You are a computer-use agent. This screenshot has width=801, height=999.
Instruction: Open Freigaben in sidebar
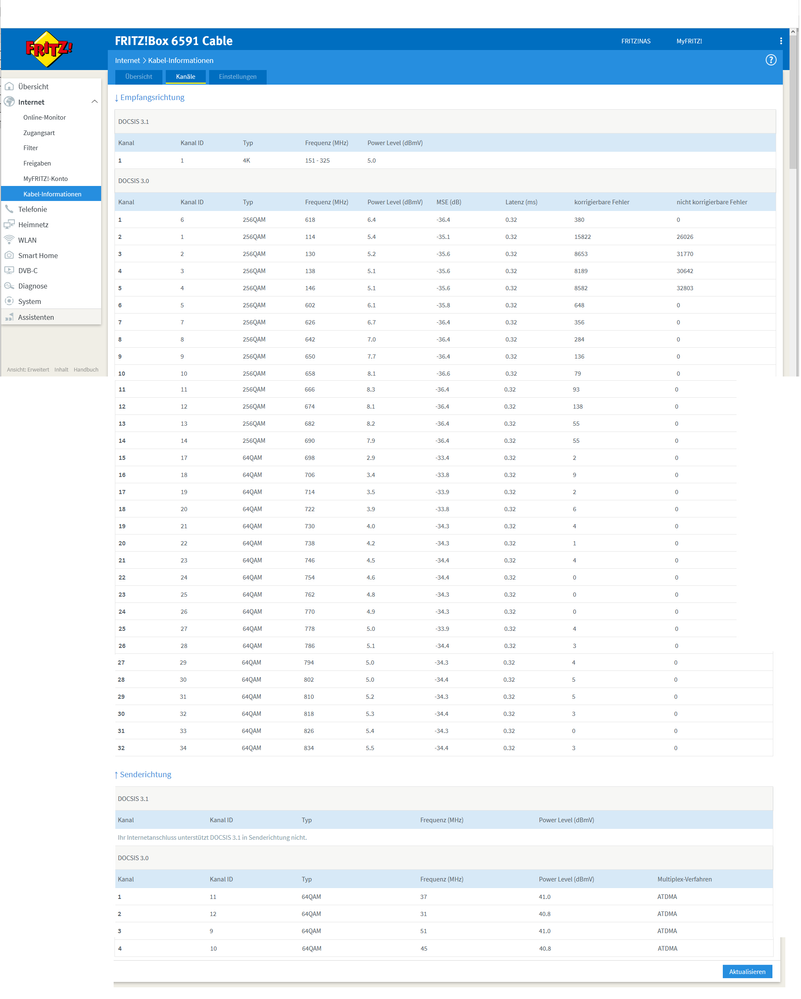click(x=37, y=163)
